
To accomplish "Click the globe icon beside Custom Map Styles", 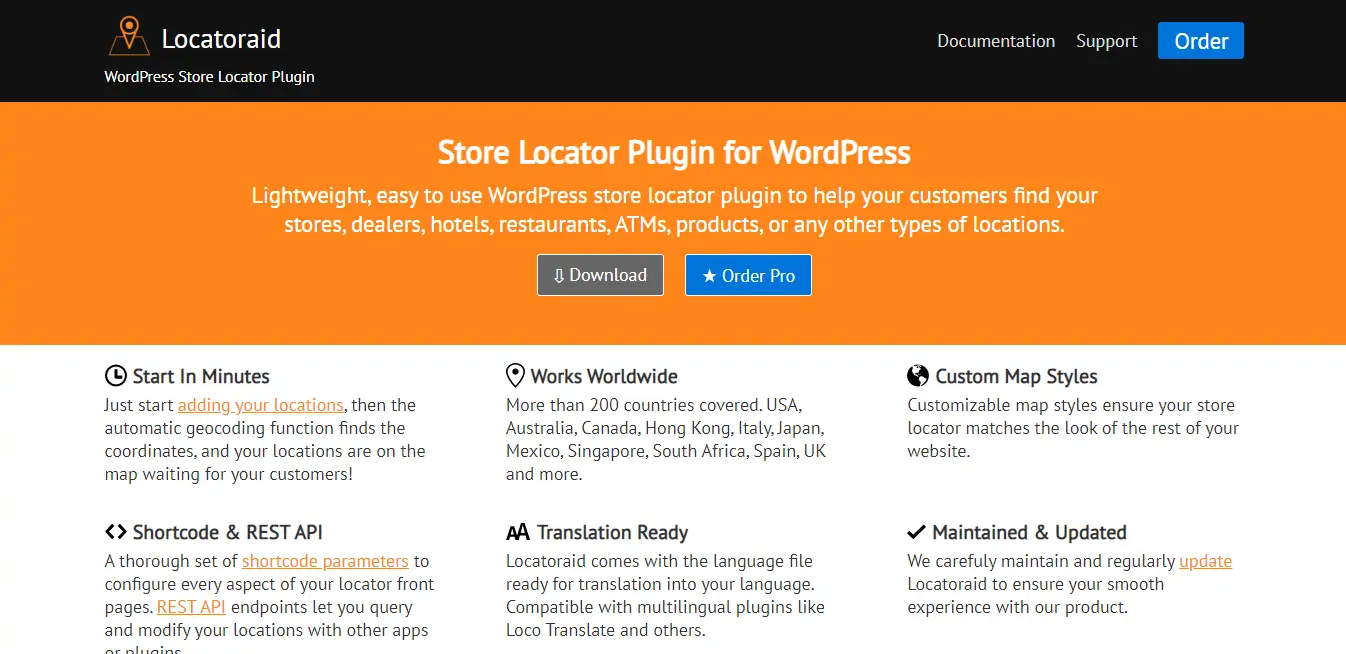I will pos(918,376).
